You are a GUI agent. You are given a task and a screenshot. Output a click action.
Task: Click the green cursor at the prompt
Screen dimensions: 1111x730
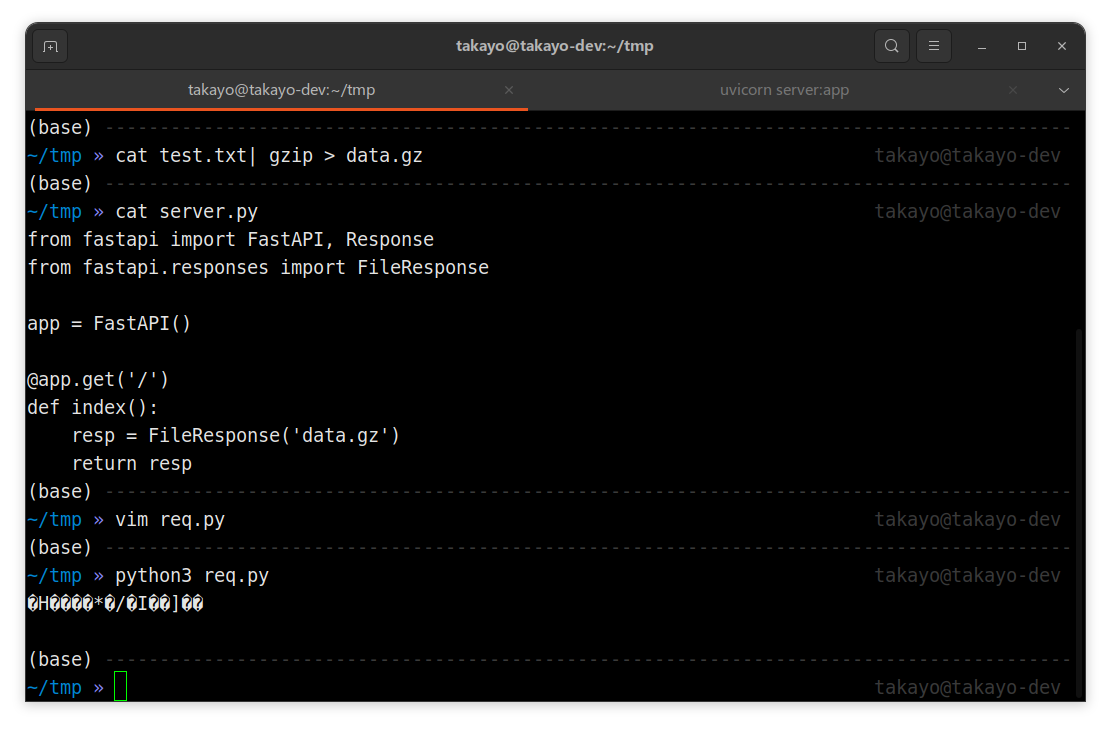click(x=121, y=687)
